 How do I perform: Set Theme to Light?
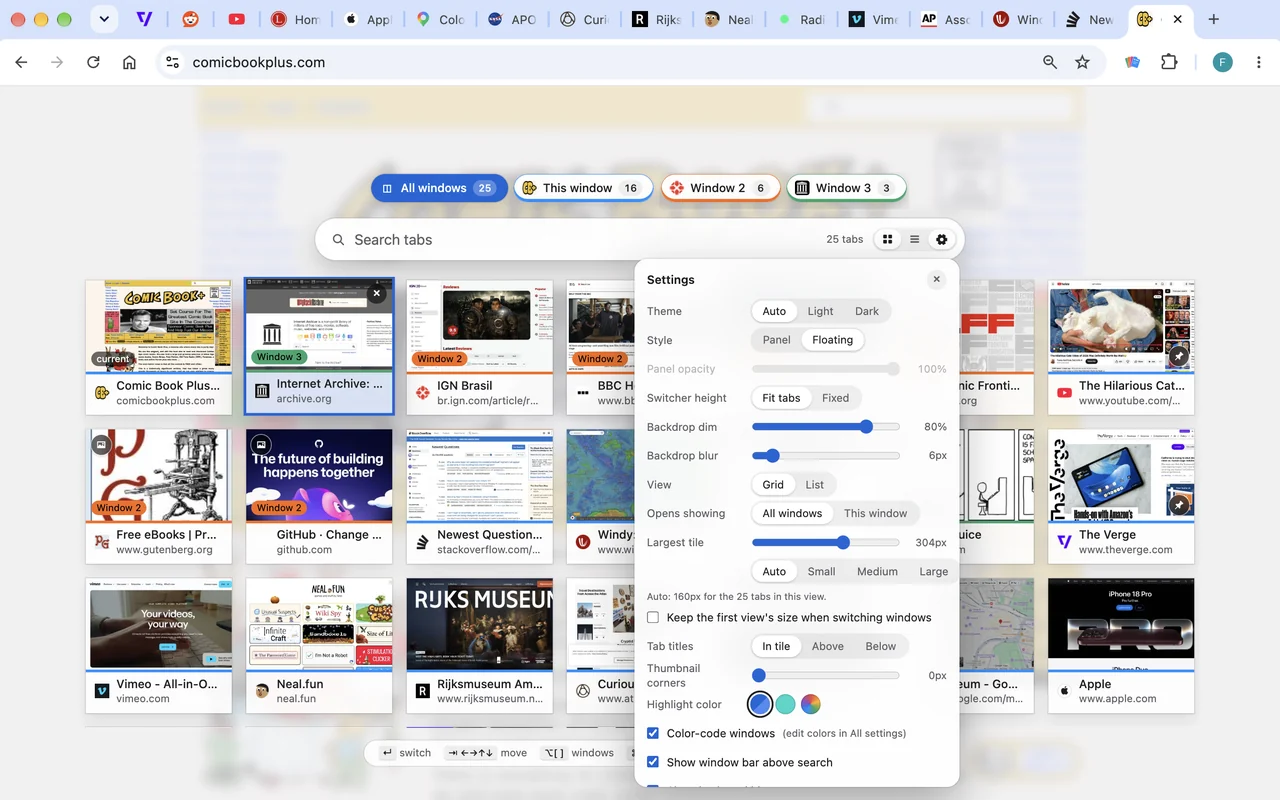(x=820, y=311)
